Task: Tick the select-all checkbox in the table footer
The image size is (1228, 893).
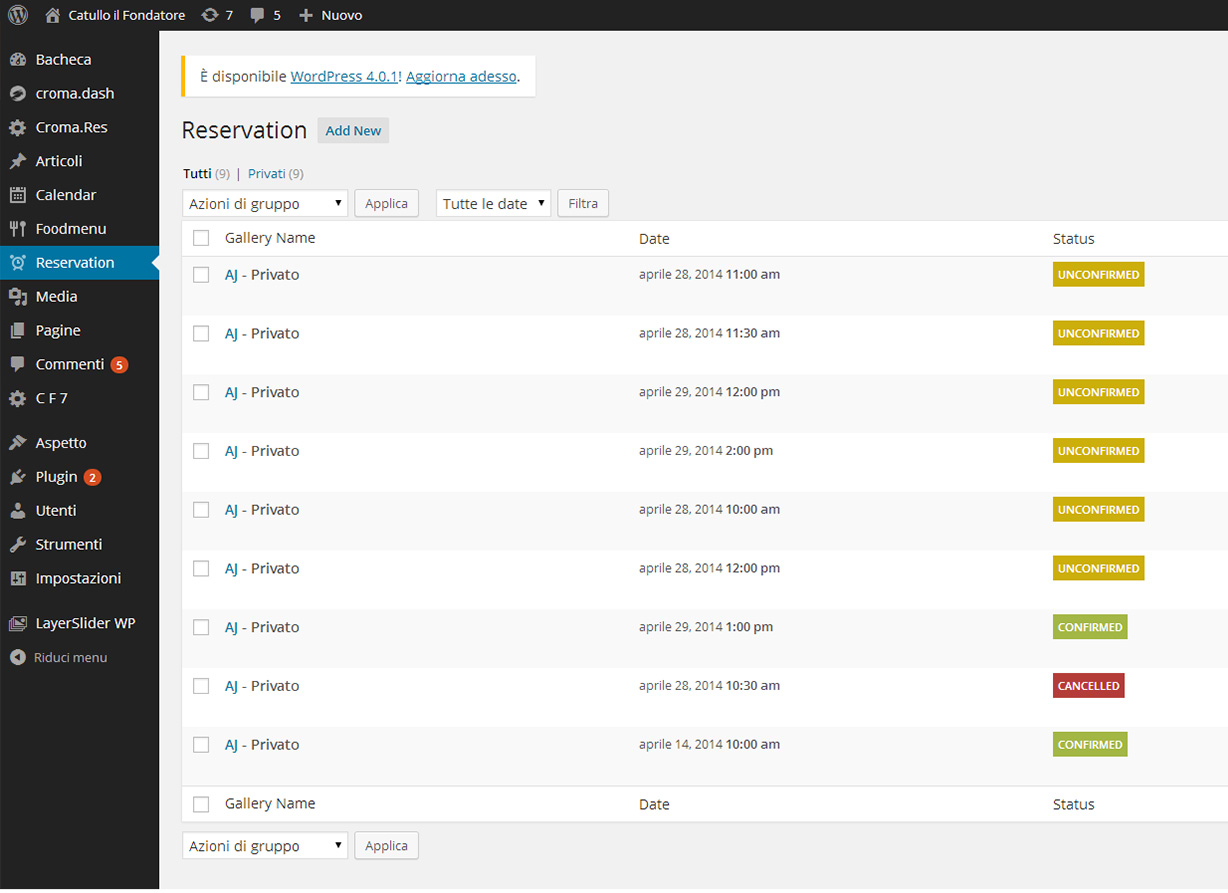Action: [201, 804]
